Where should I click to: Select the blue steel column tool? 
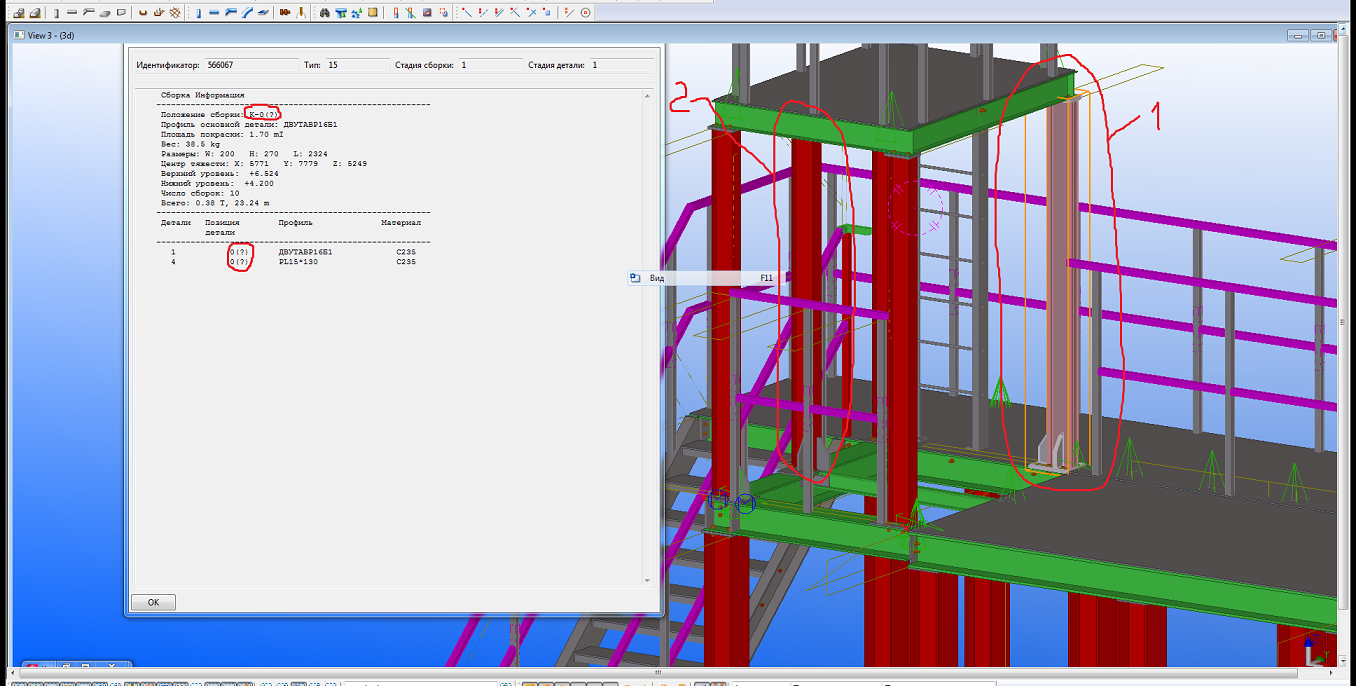pyautogui.click(x=197, y=13)
